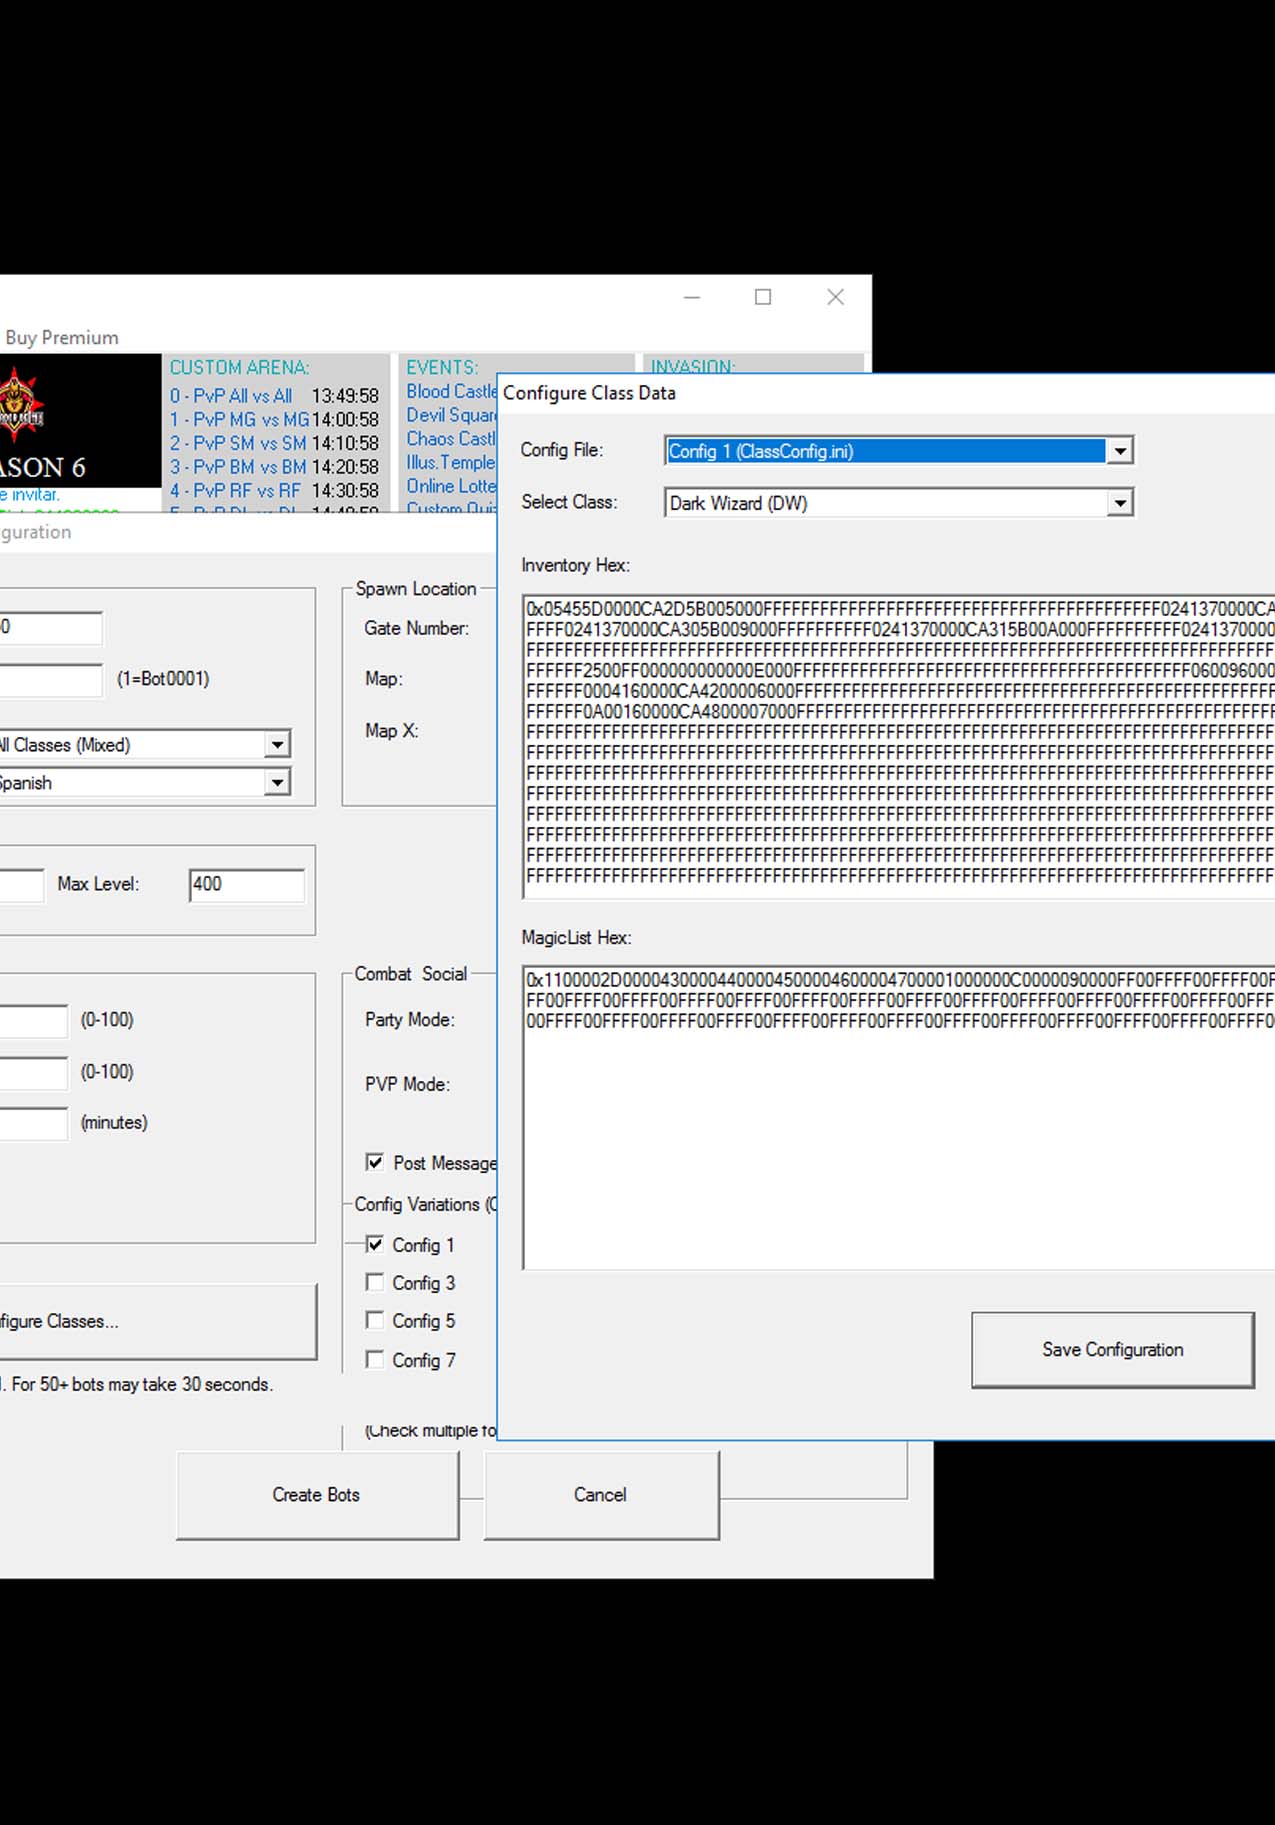Toggle the Post Message checkbox
This screenshot has height=1825, width=1275.
tap(375, 1162)
